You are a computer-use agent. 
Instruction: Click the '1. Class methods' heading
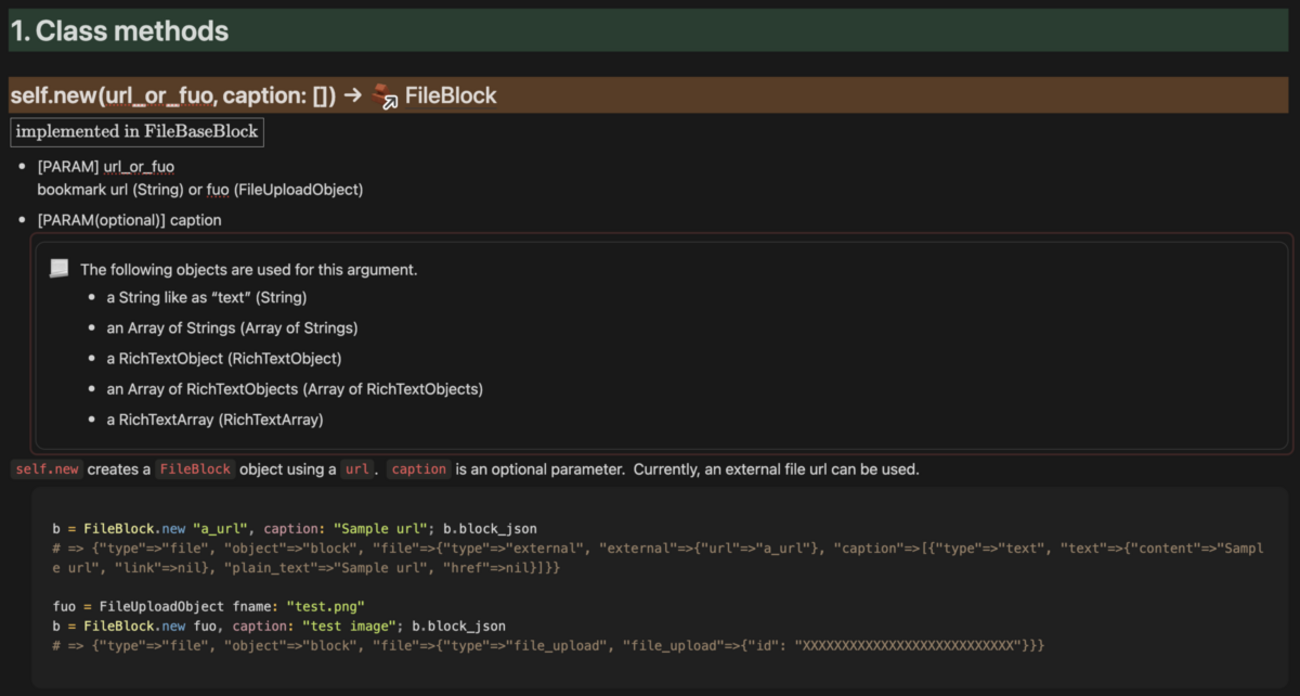(x=119, y=31)
